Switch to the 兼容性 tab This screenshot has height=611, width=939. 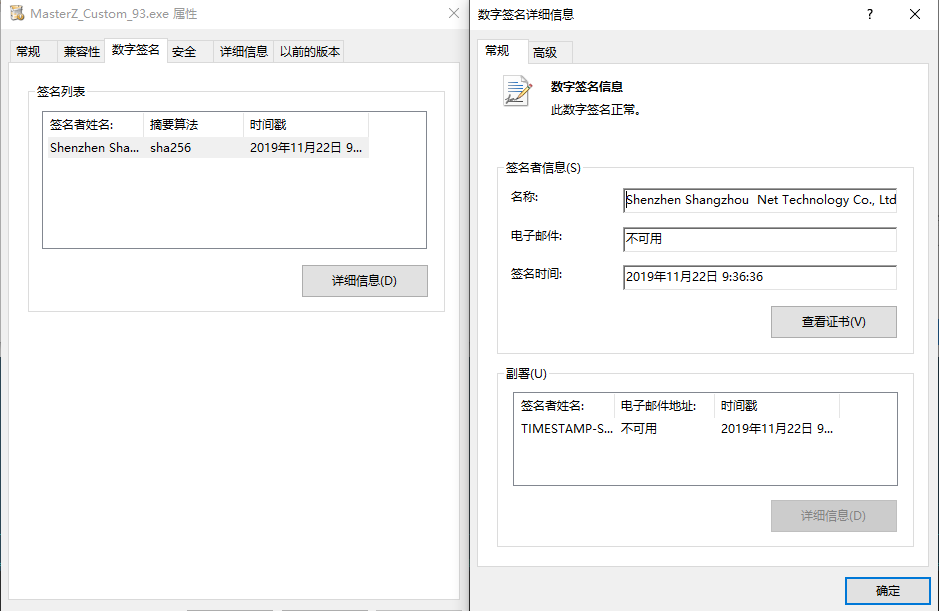(81, 52)
